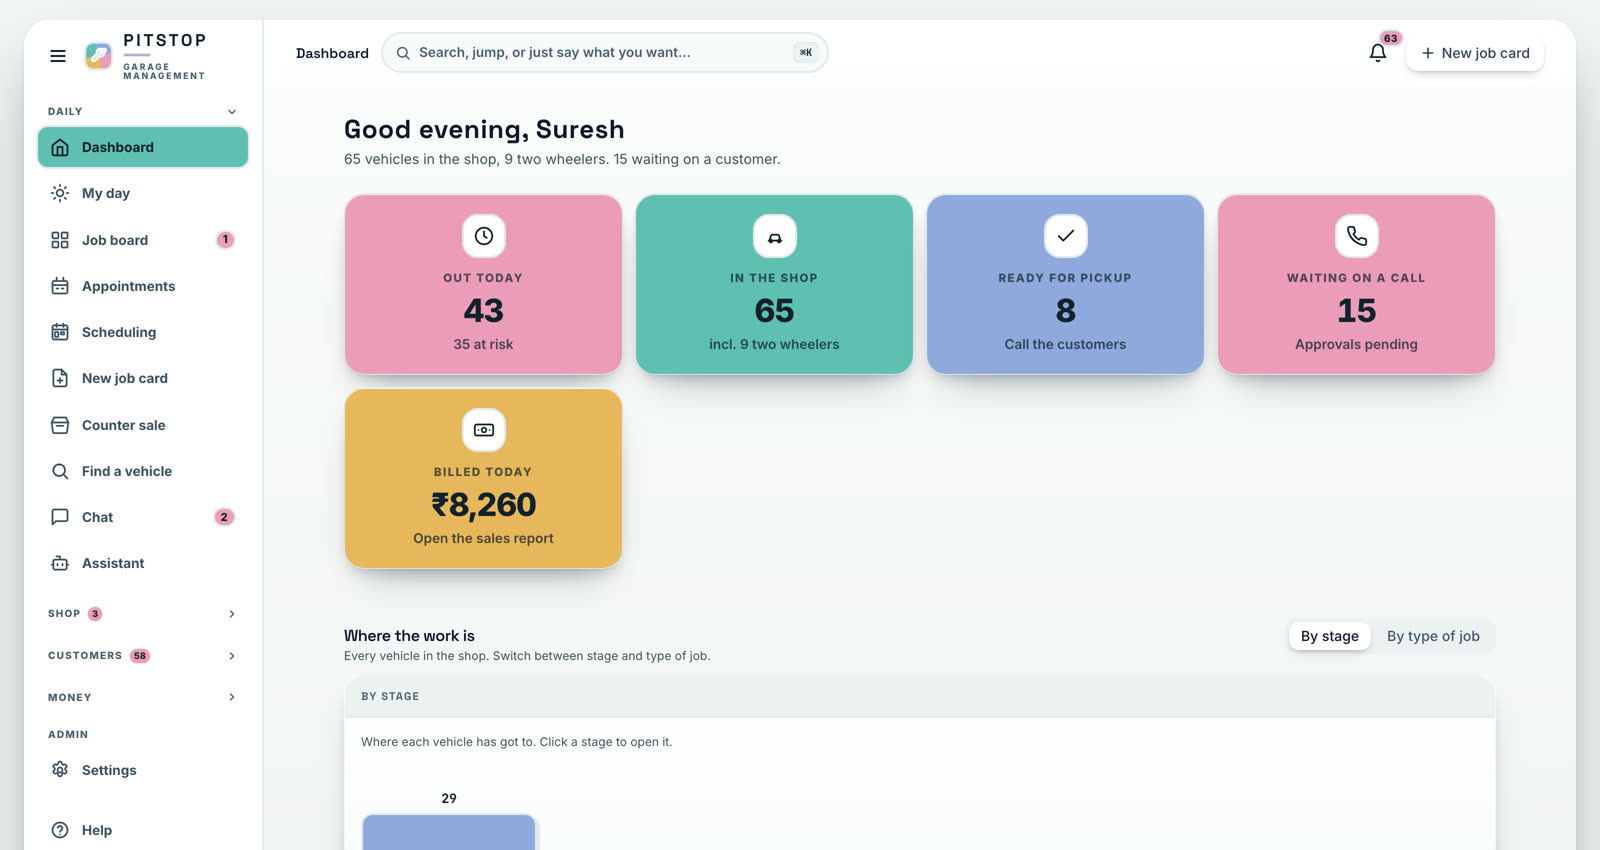Click the car icon on In The Shop card
The image size is (1600, 850).
point(775,236)
